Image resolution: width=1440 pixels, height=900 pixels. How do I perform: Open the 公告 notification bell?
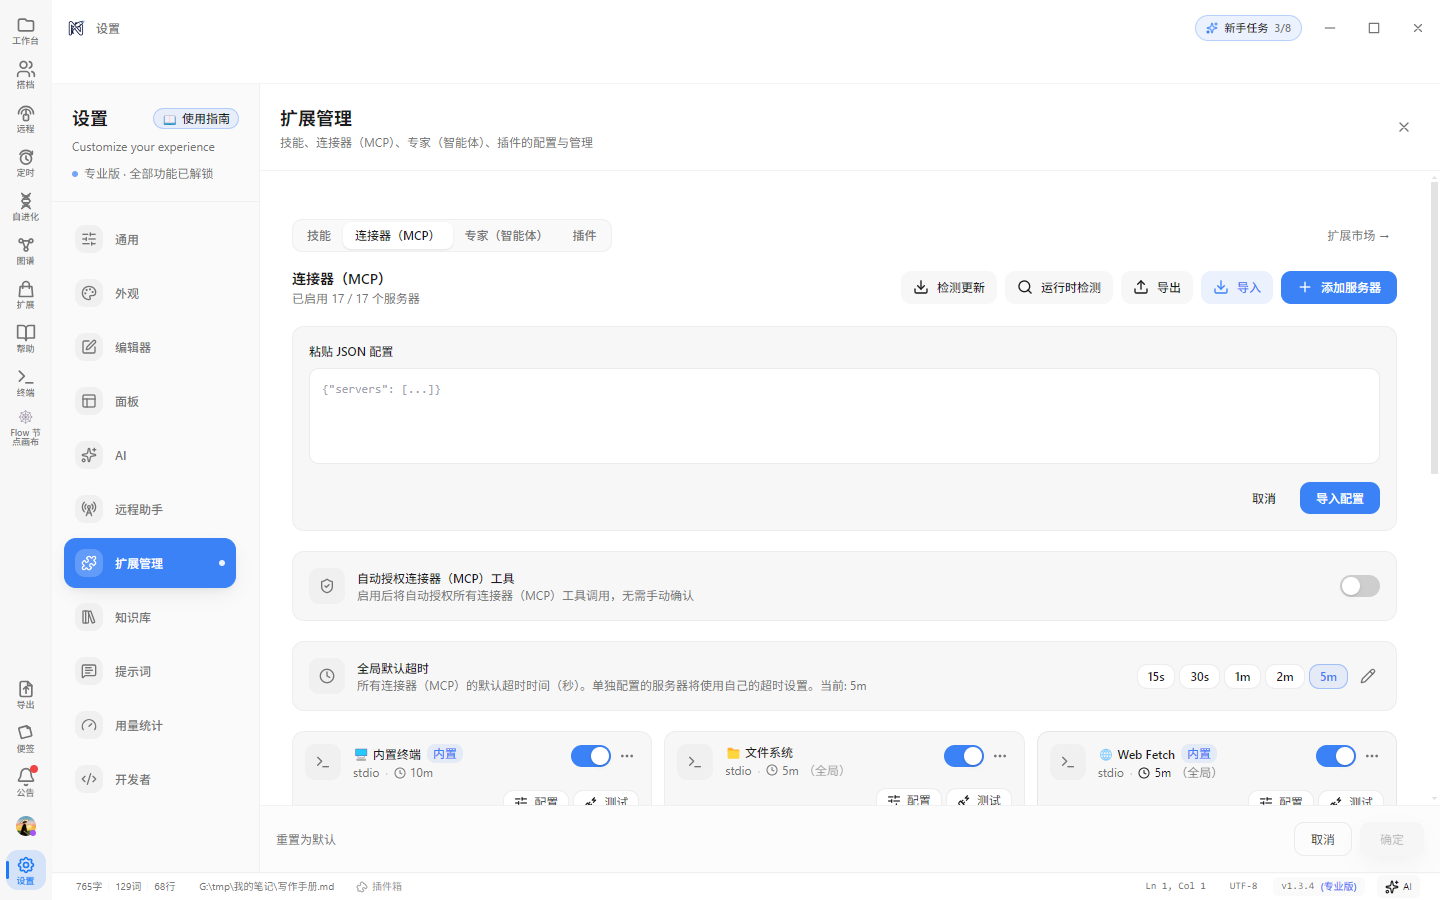[x=26, y=782]
